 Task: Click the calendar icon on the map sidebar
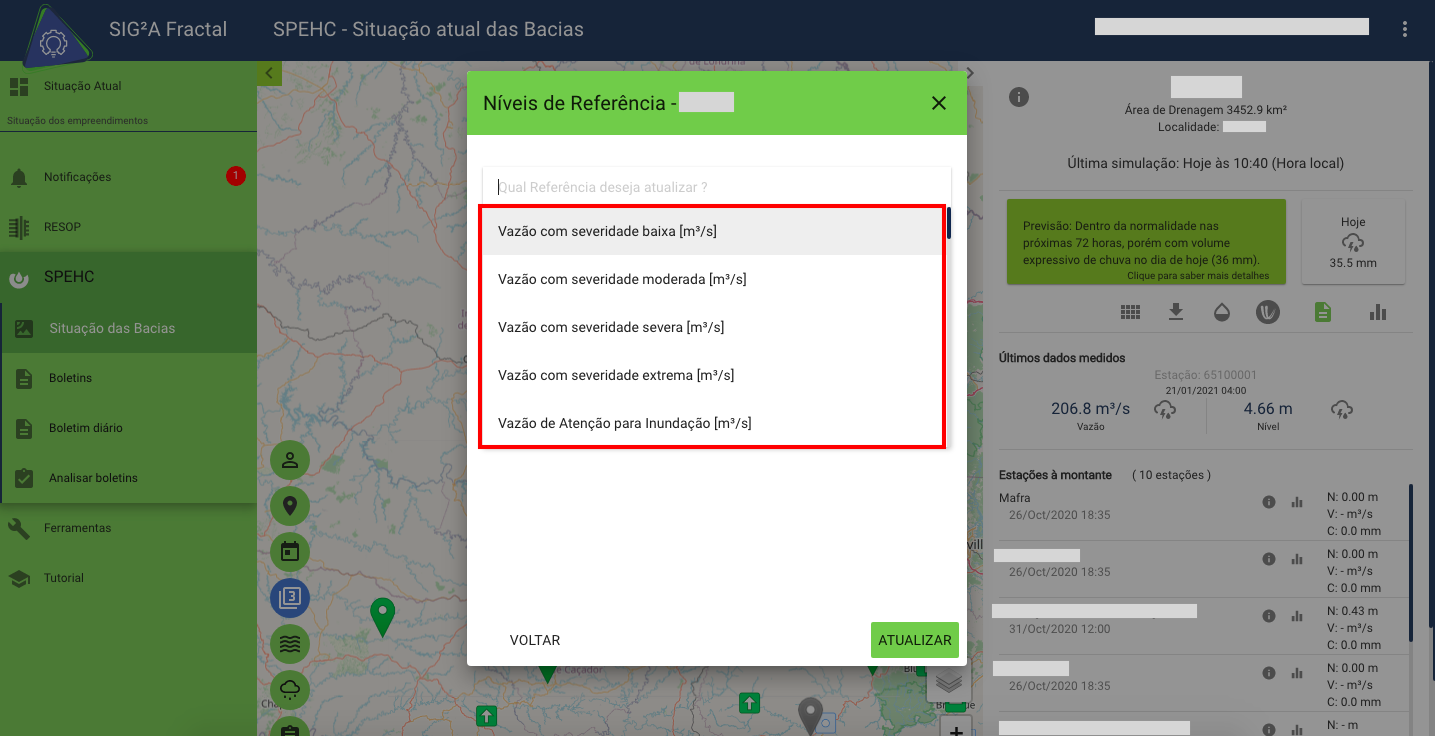289,551
